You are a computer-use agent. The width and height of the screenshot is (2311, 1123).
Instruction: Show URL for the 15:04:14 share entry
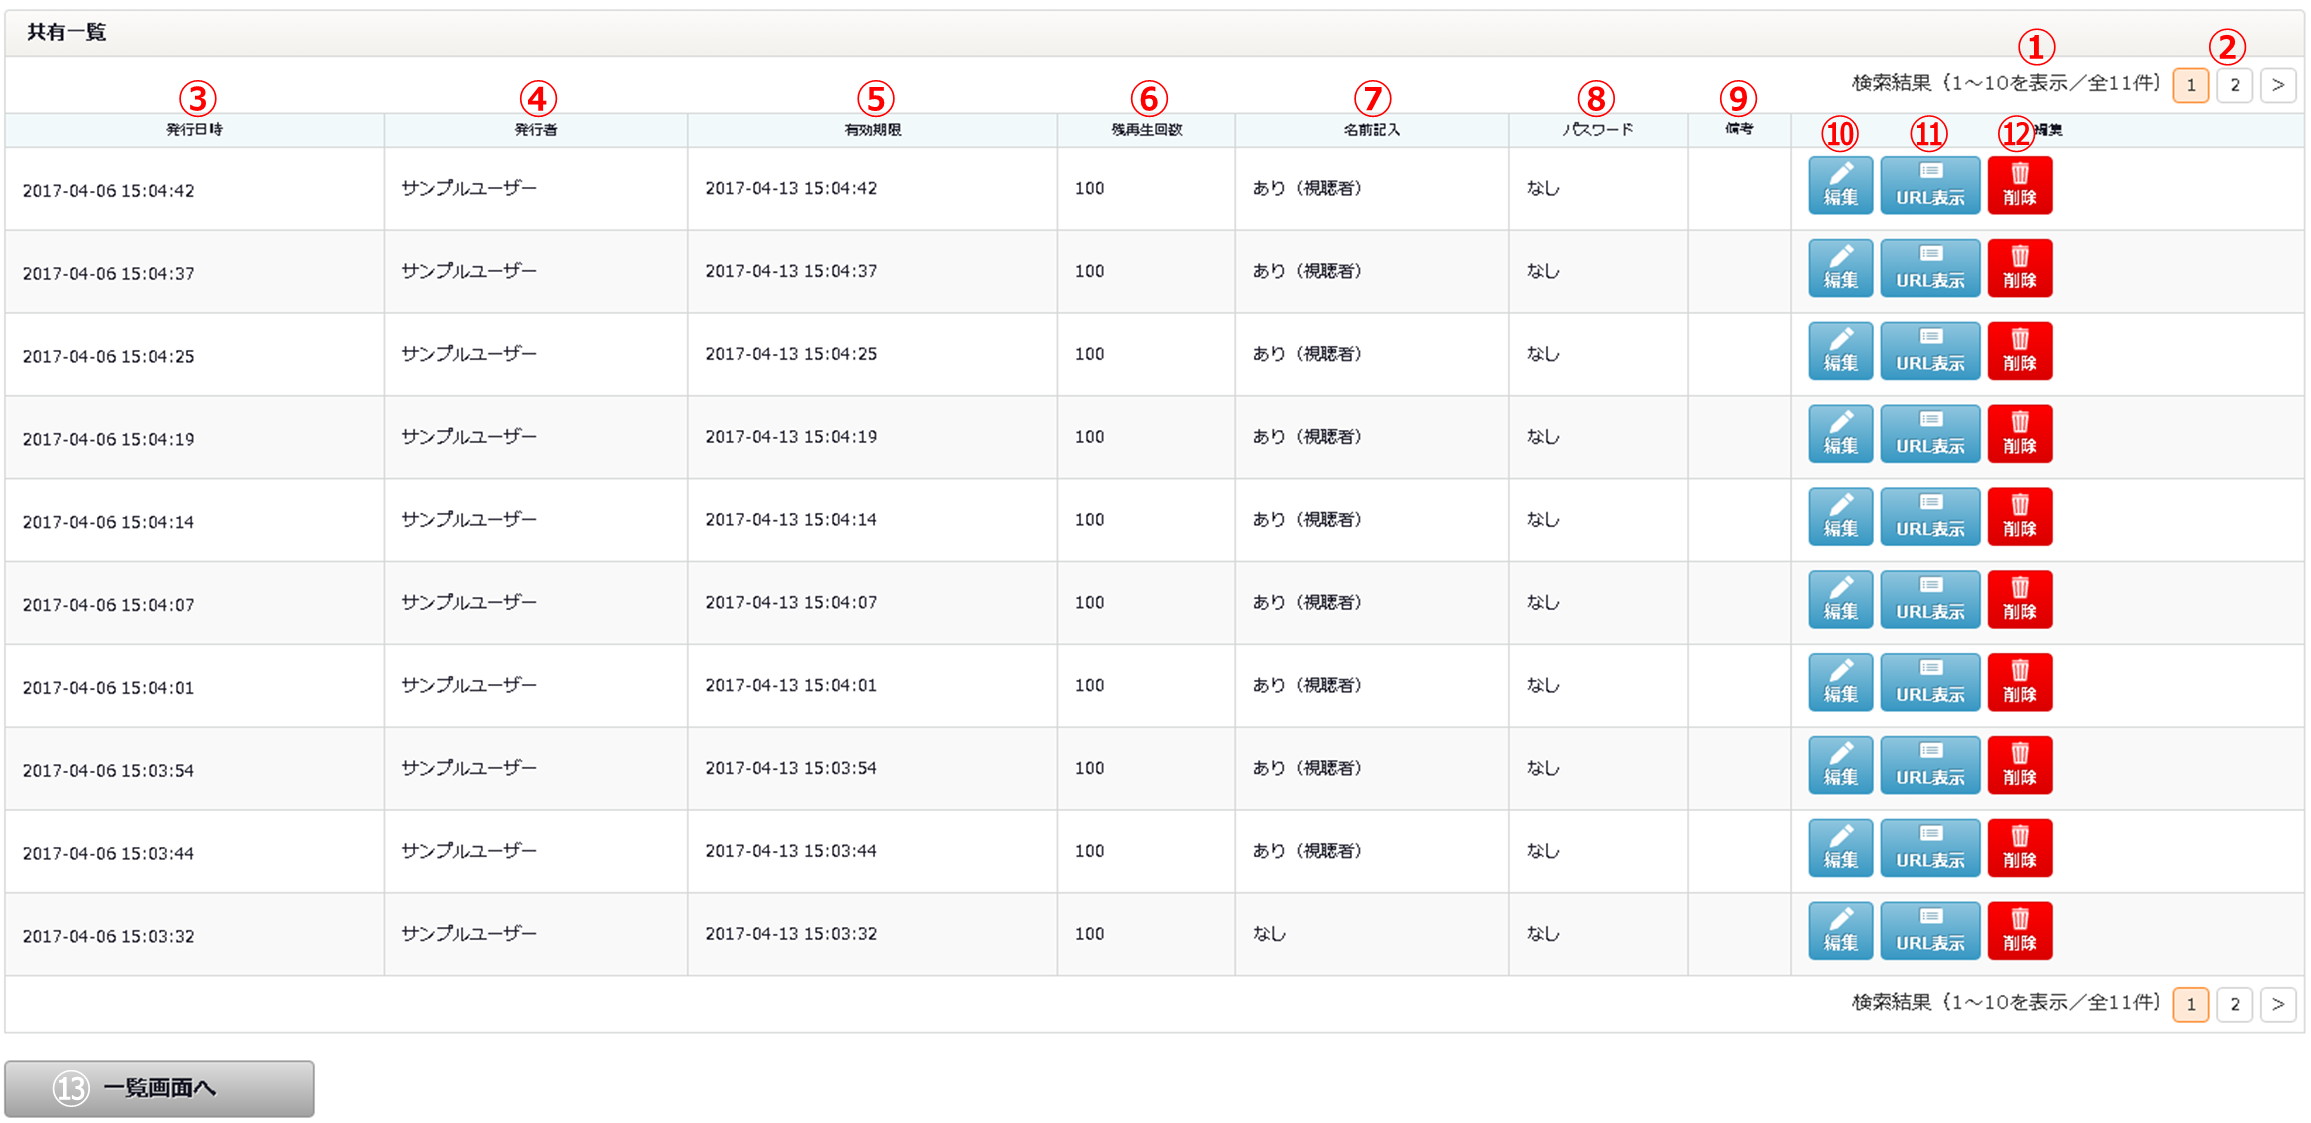tap(1929, 517)
